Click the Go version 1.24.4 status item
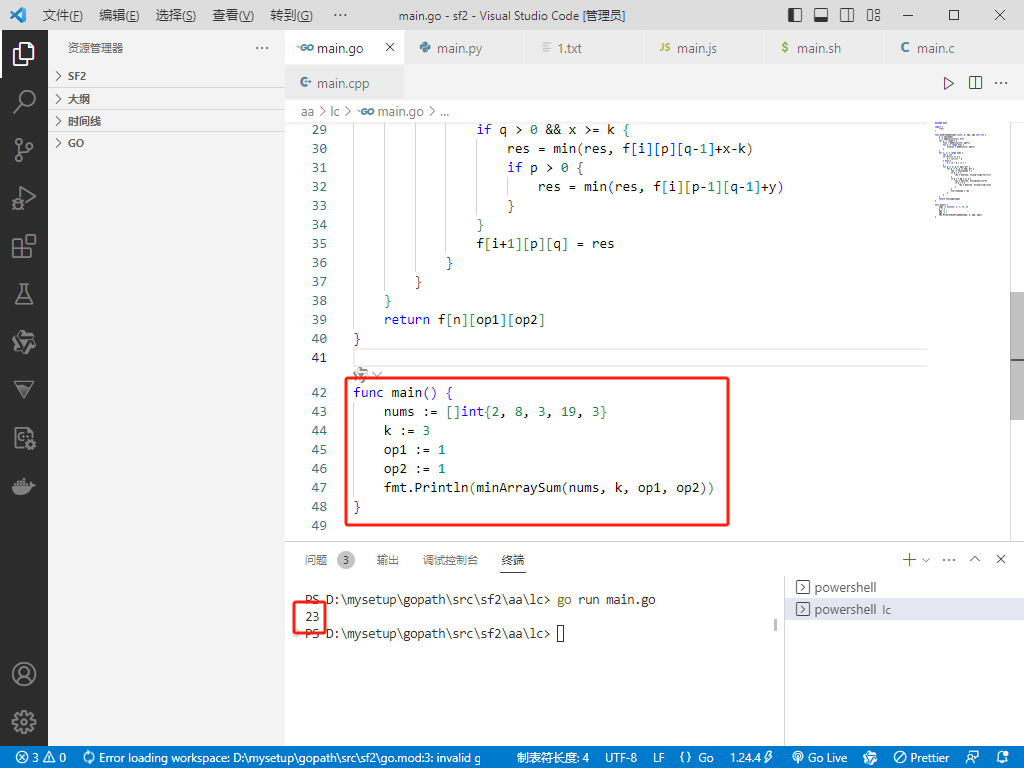 pos(751,758)
